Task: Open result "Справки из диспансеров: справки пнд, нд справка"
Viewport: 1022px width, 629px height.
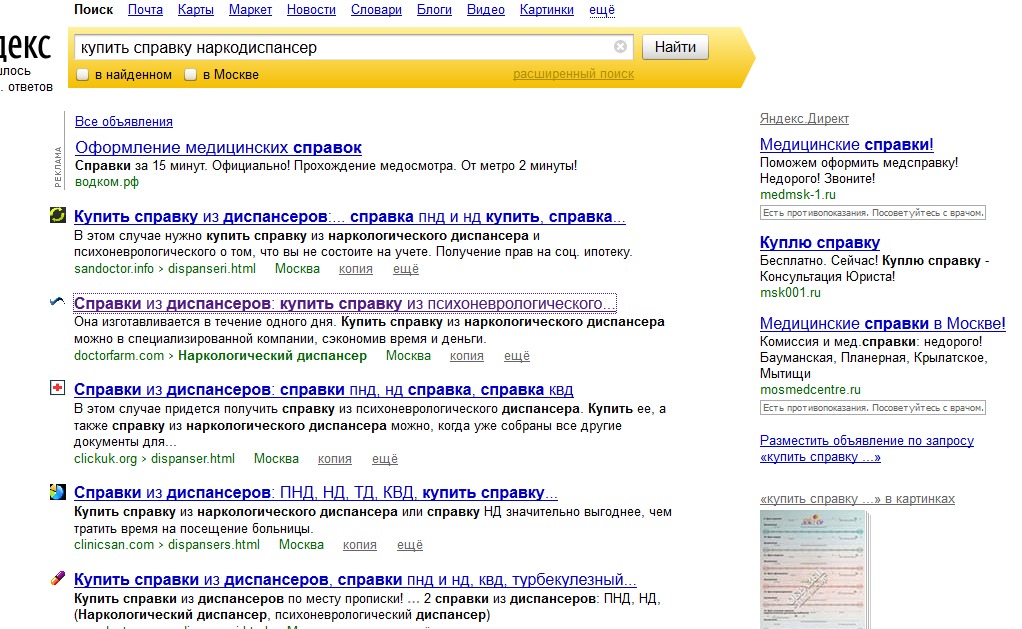Action: pyautogui.click(x=323, y=390)
